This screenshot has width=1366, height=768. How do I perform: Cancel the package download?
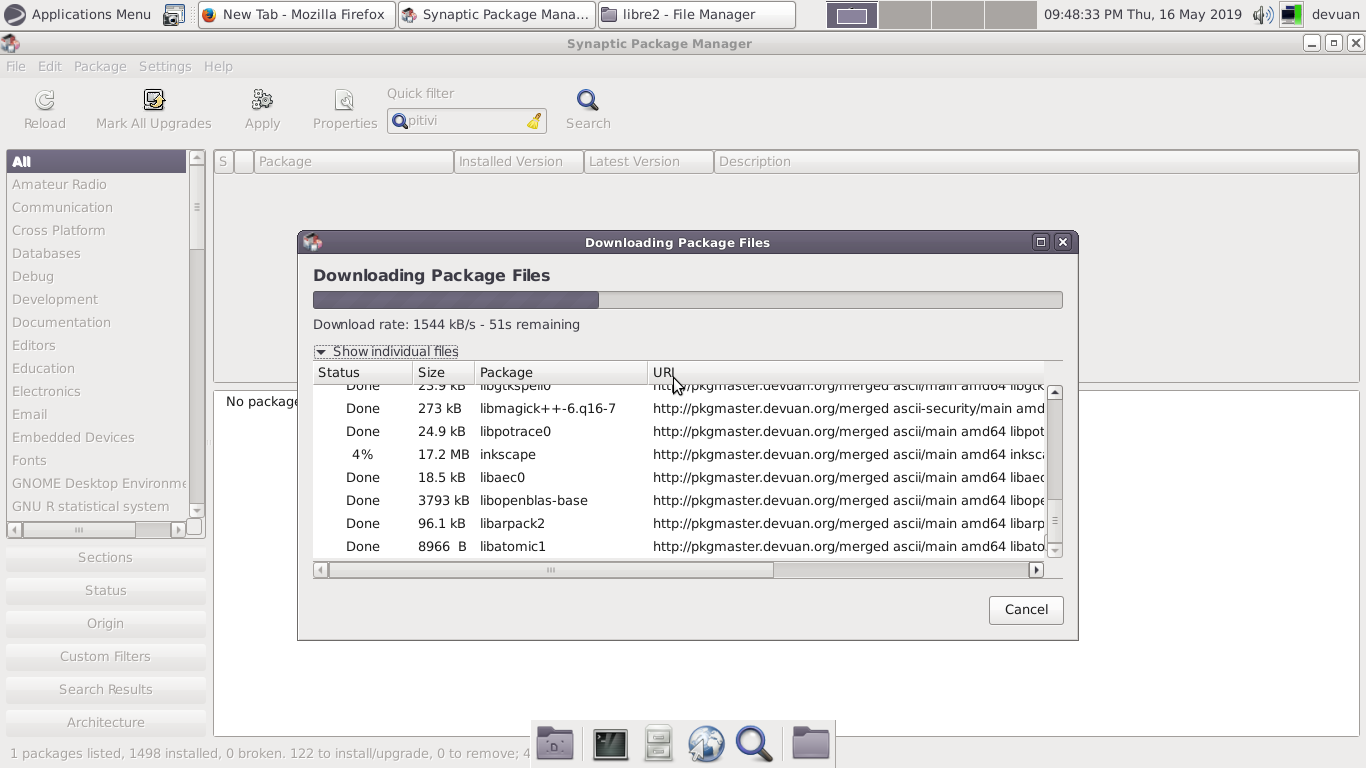pyautogui.click(x=1026, y=610)
